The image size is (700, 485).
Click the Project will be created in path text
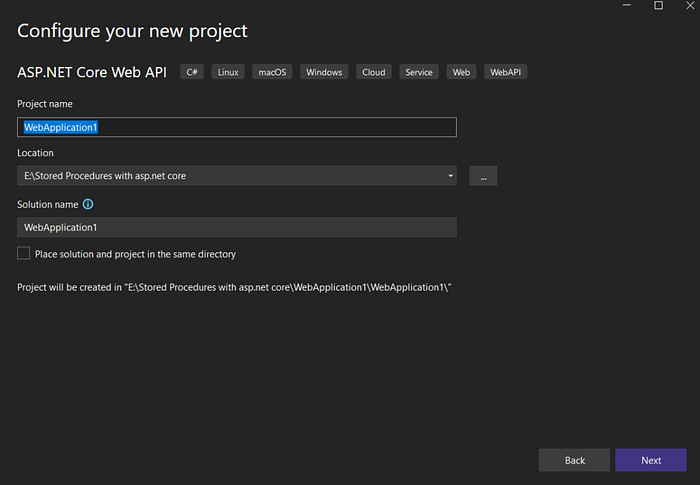coord(234,287)
